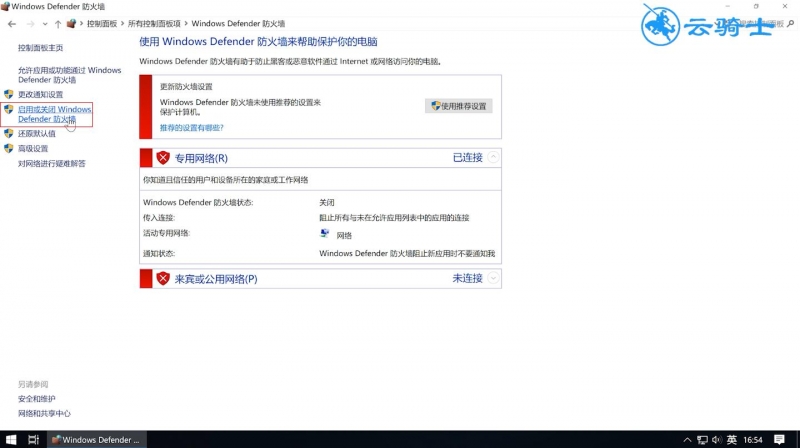
Task: Click Windows Defender 防火墙 breadcrumb
Action: tap(238, 23)
